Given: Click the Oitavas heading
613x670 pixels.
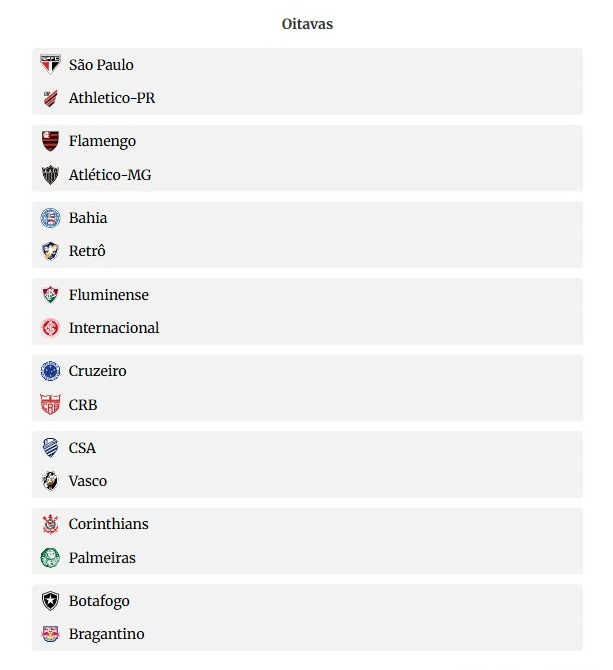Looking at the screenshot, I should [307, 24].
